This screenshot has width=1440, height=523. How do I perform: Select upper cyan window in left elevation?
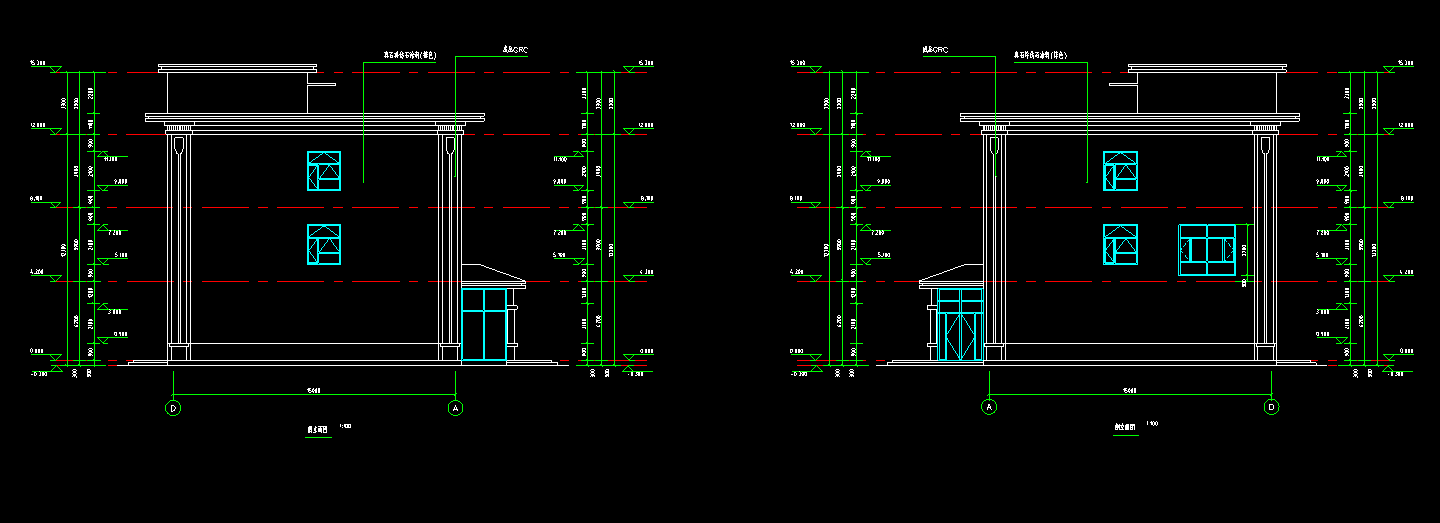point(324,171)
